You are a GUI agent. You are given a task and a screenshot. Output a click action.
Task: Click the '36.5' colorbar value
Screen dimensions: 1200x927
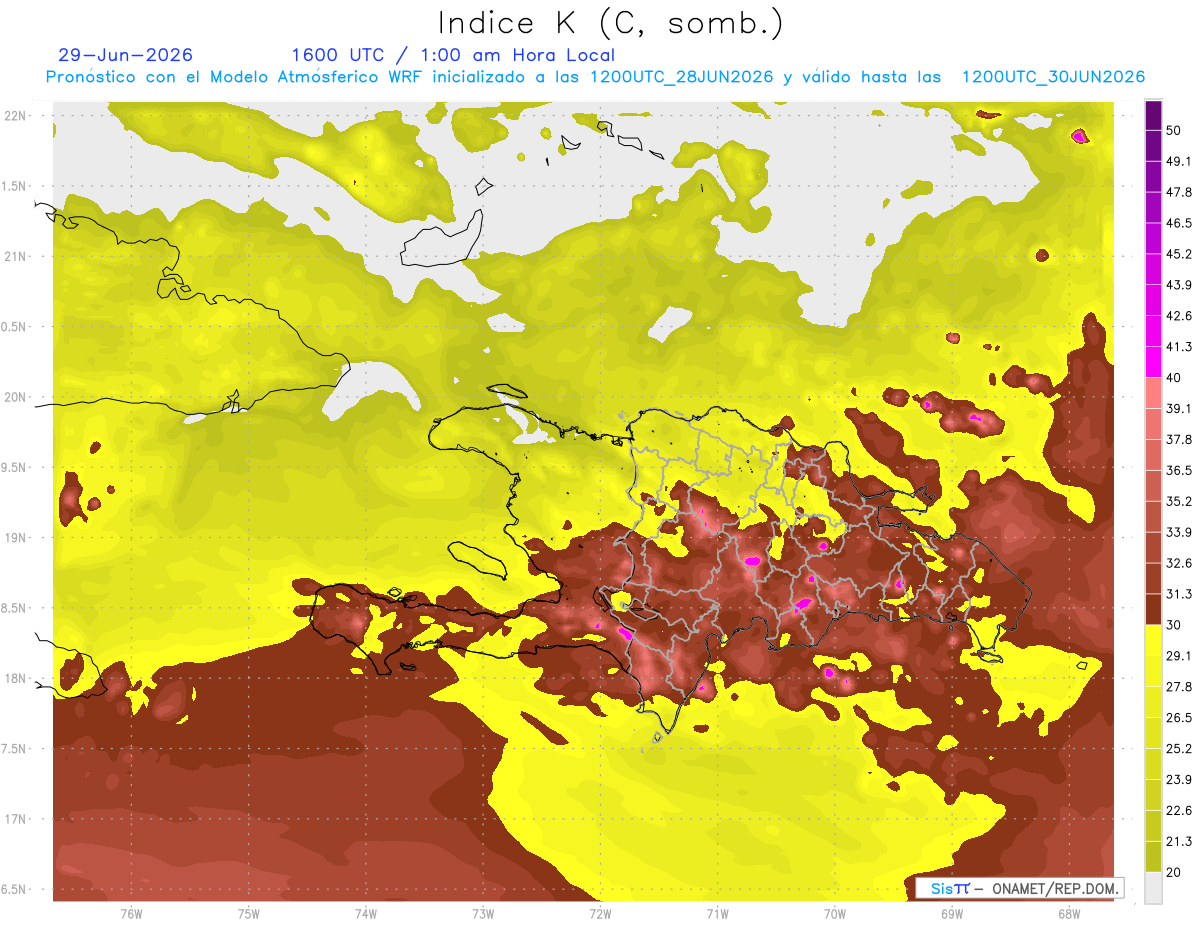coord(1179,470)
